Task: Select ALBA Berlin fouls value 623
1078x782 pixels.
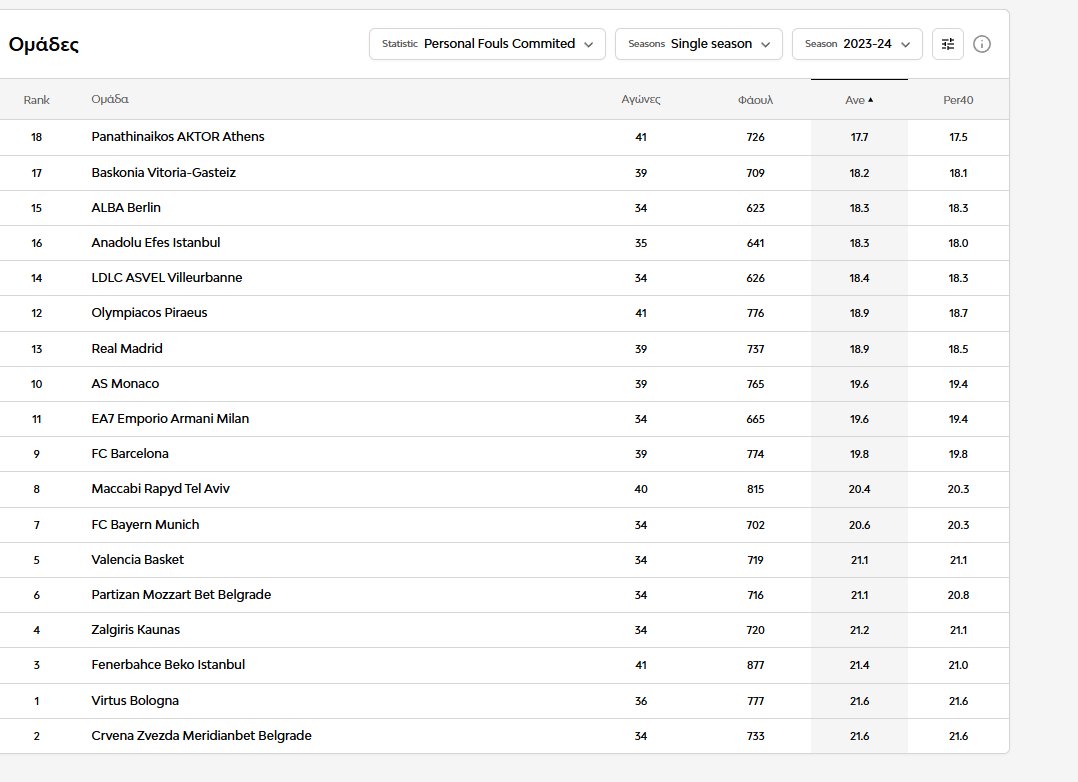Action: [755, 208]
